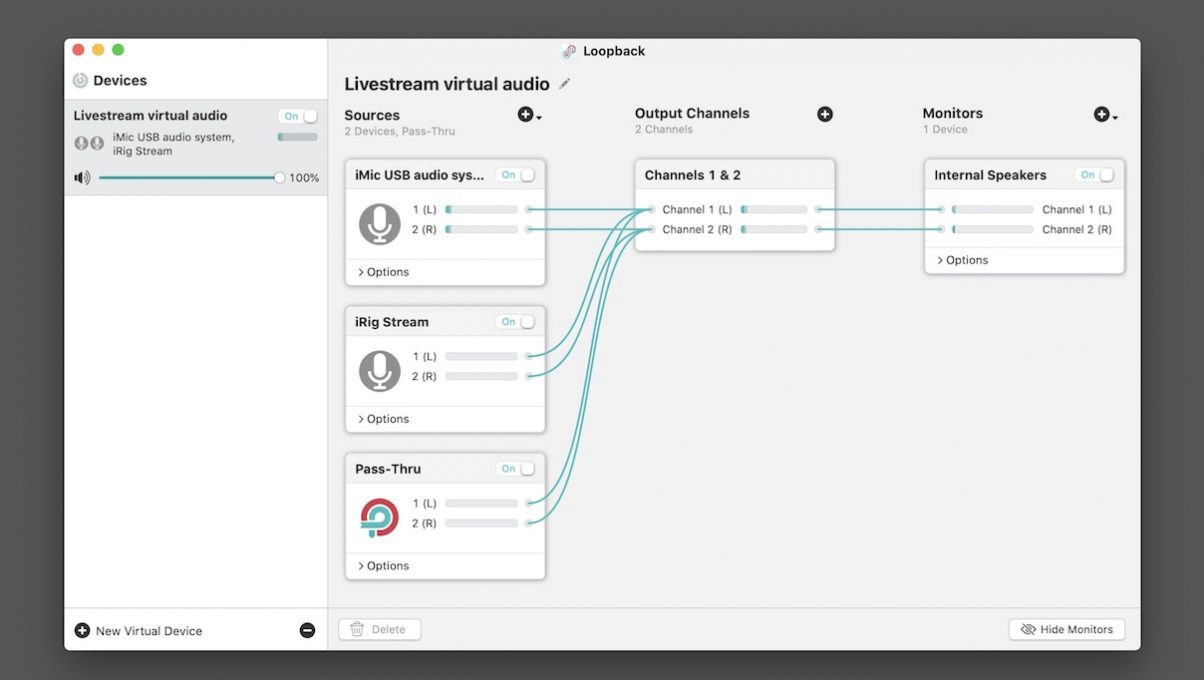Click Internal Speakers Channel 2 (R) input connector
1204x680 pixels.
tap(941, 230)
